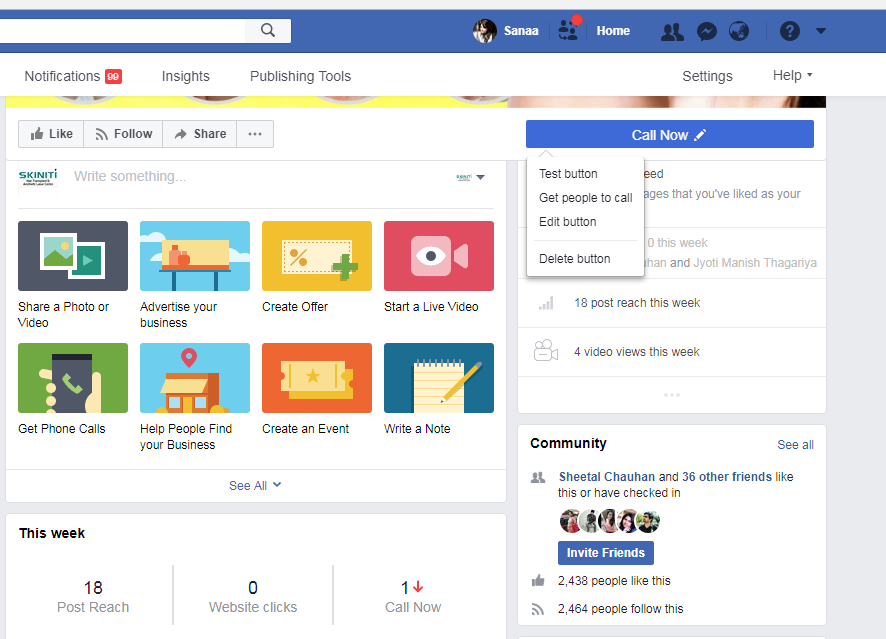Open Sanaa's profile picture
The height and width of the screenshot is (639, 886).
[484, 31]
